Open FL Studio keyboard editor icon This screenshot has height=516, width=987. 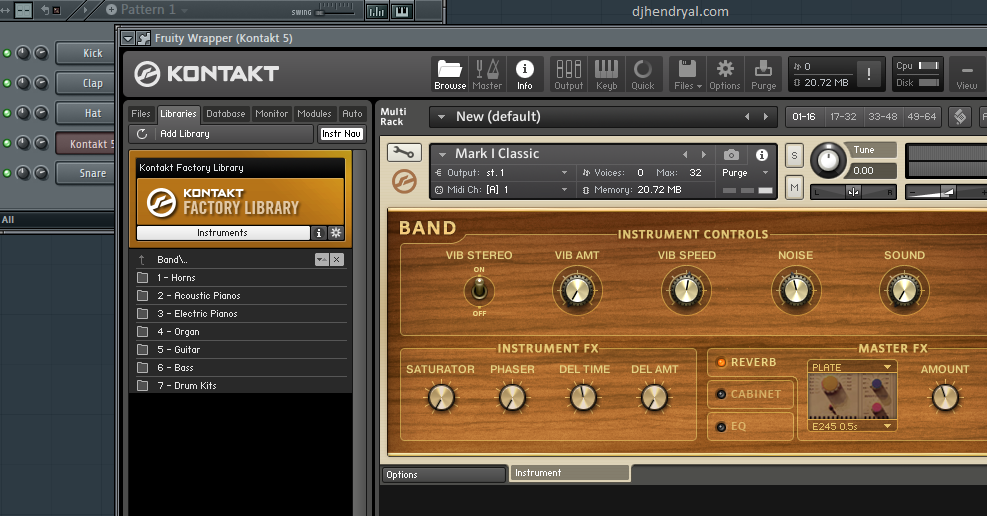pos(401,11)
